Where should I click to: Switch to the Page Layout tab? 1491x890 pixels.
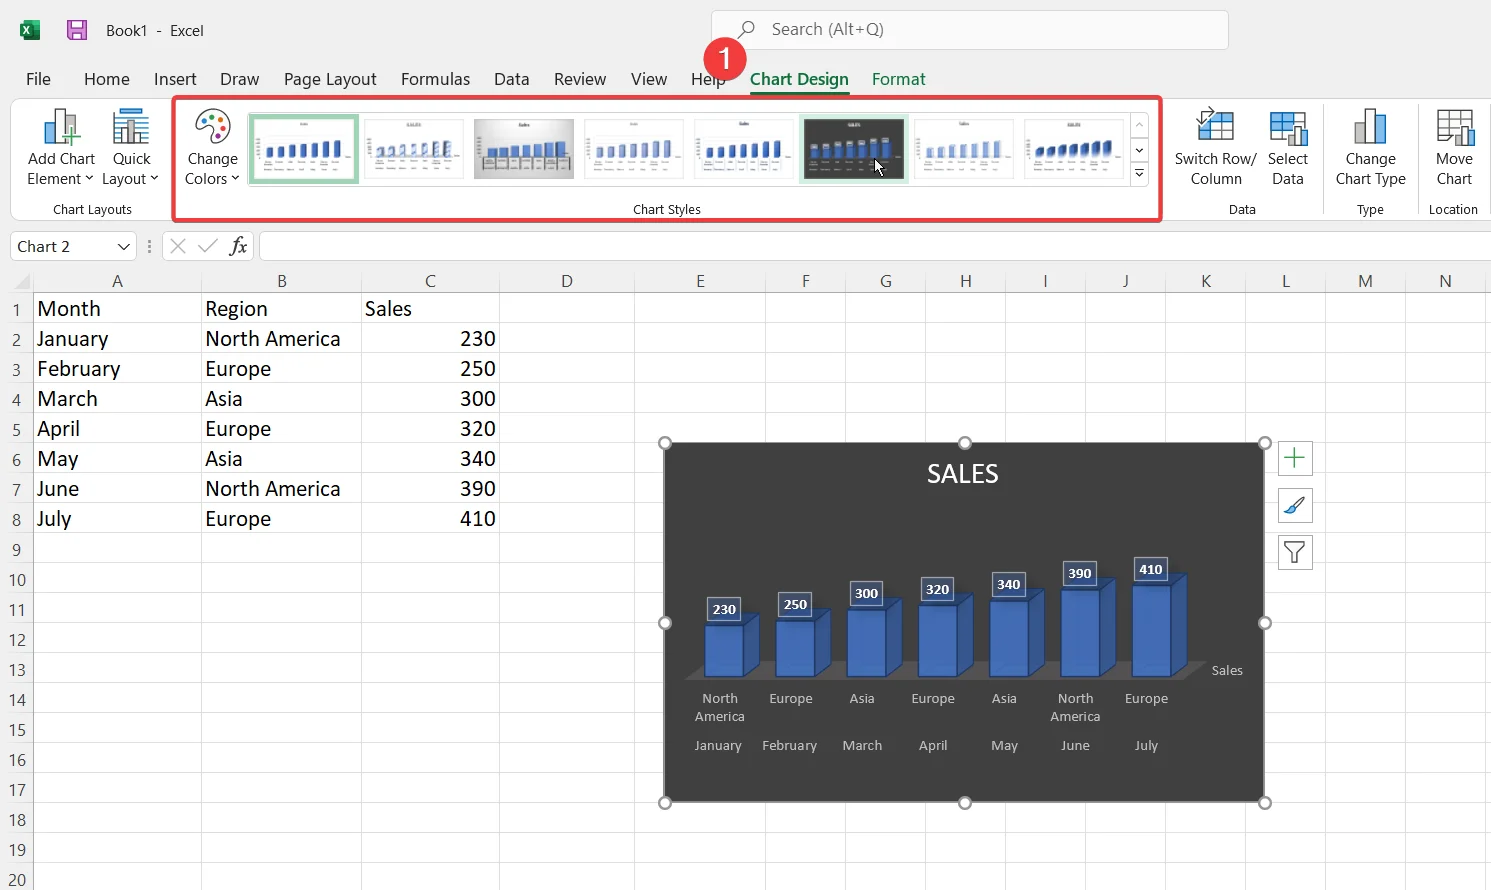click(330, 79)
